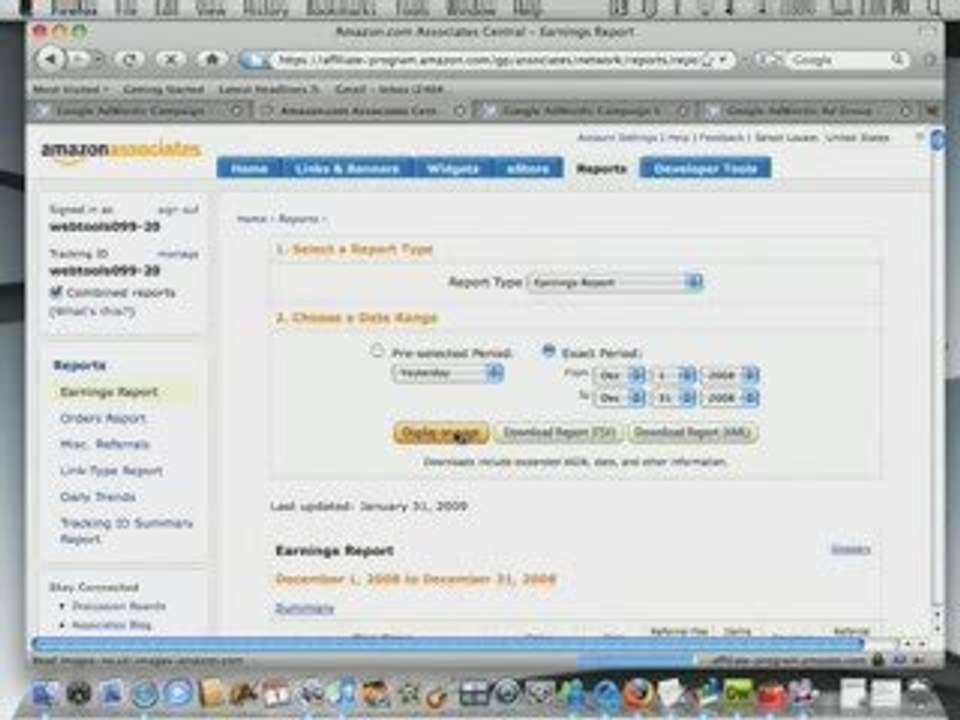Open the To year dropdown
The width and height of the screenshot is (960, 720).
click(x=730, y=398)
